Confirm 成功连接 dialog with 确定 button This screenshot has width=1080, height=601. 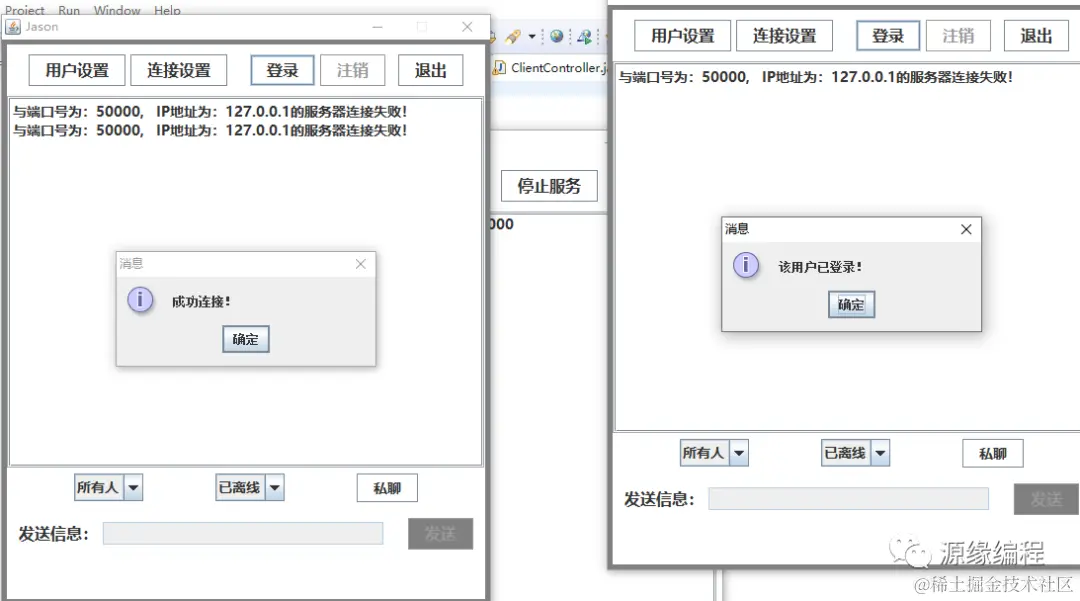(x=245, y=339)
